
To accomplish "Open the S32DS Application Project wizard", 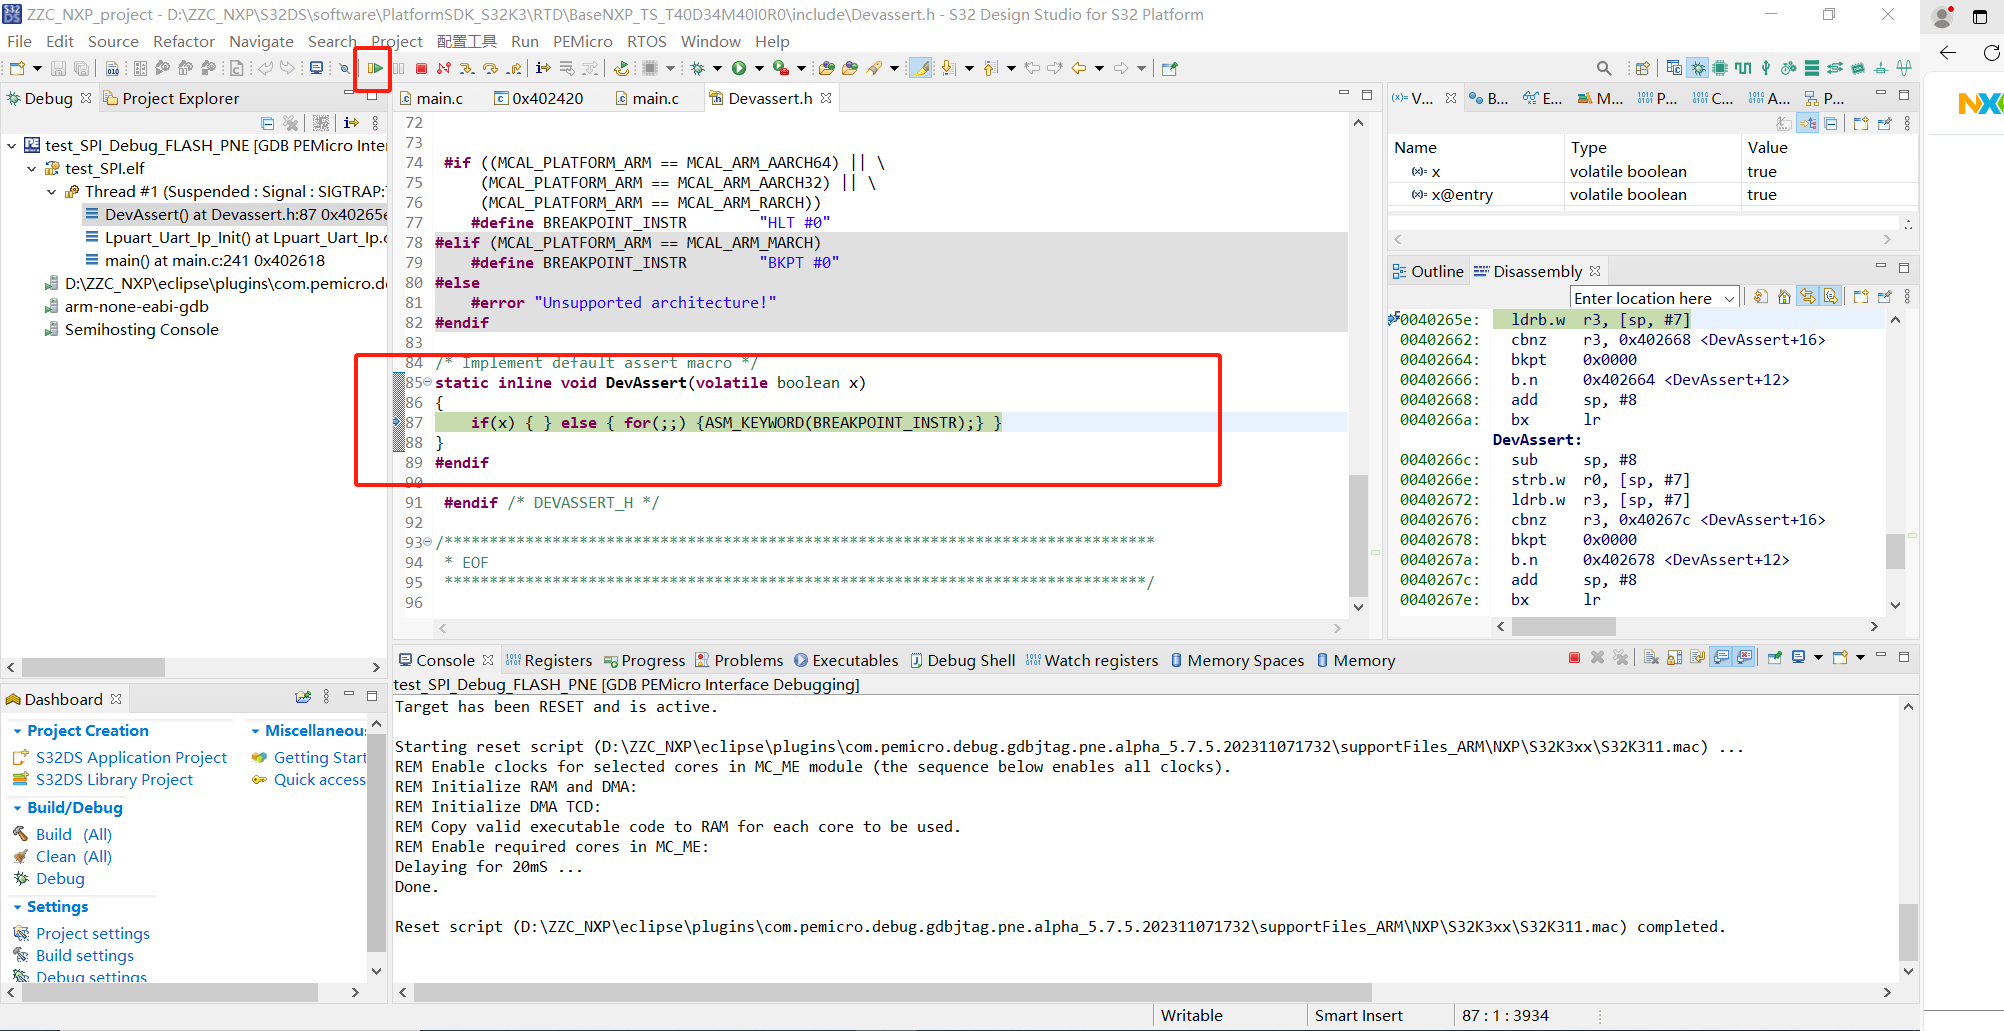I will (x=131, y=757).
